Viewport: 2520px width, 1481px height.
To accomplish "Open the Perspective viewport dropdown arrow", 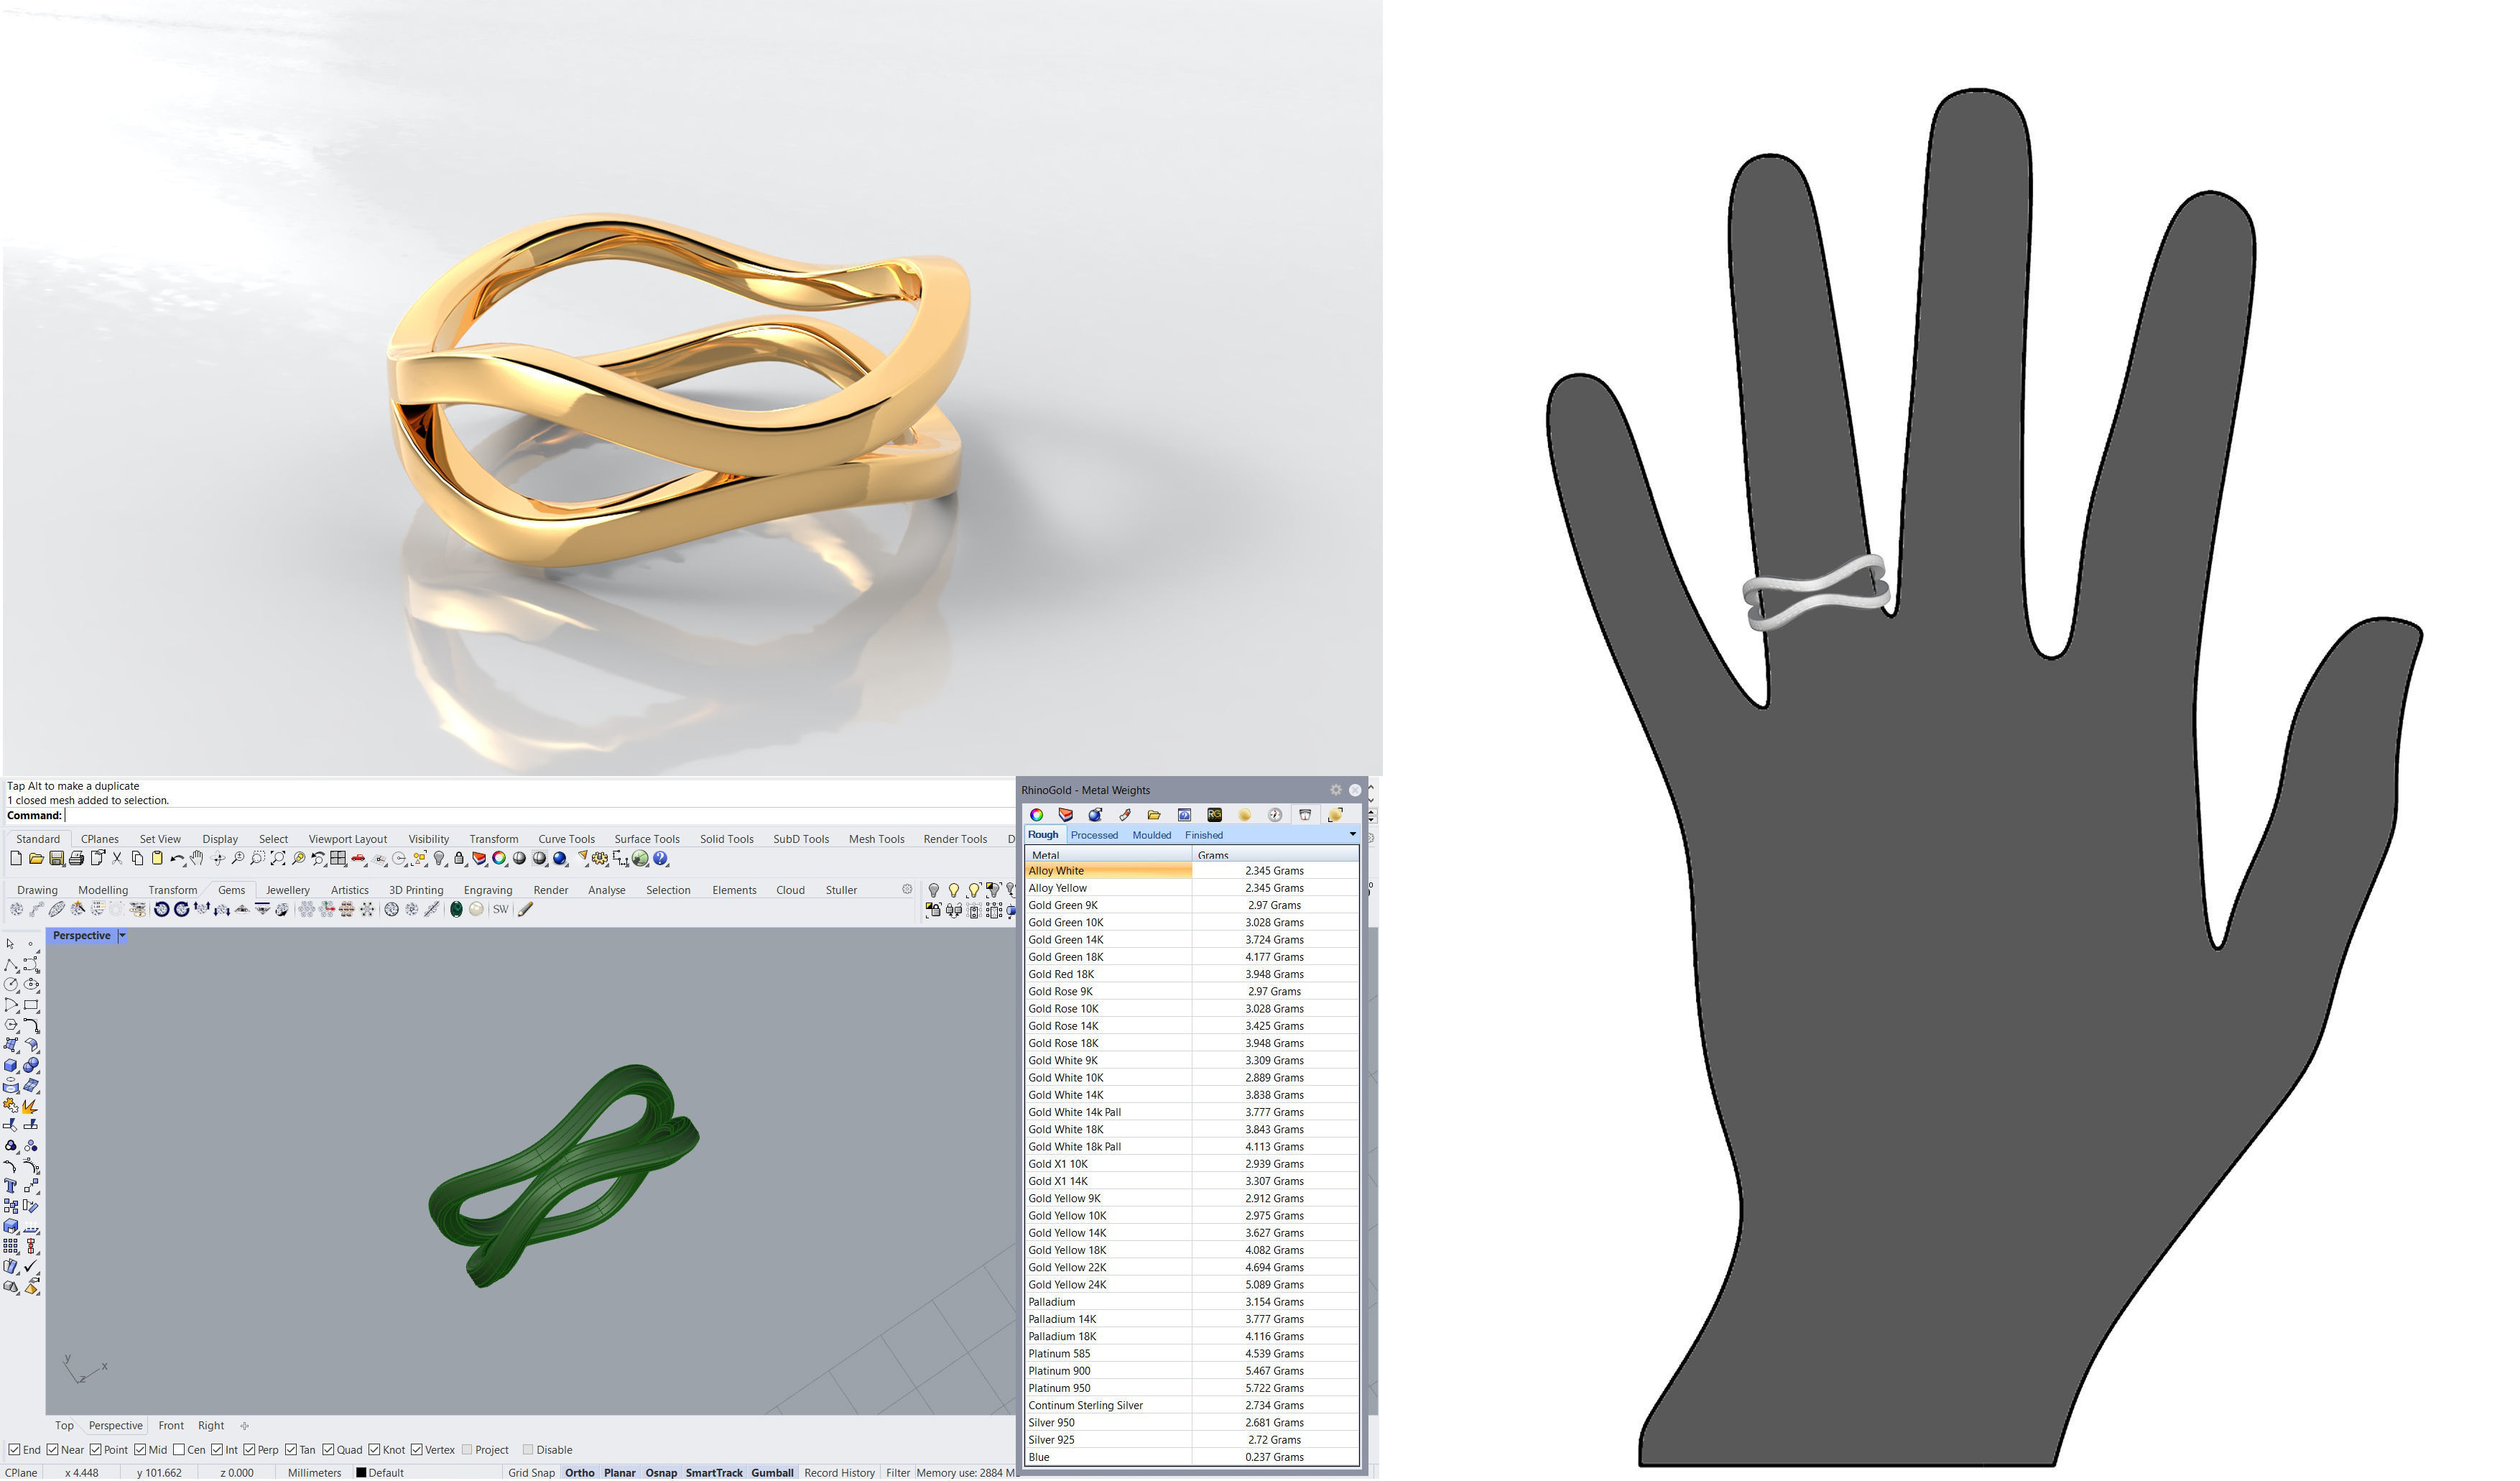I will click(122, 937).
